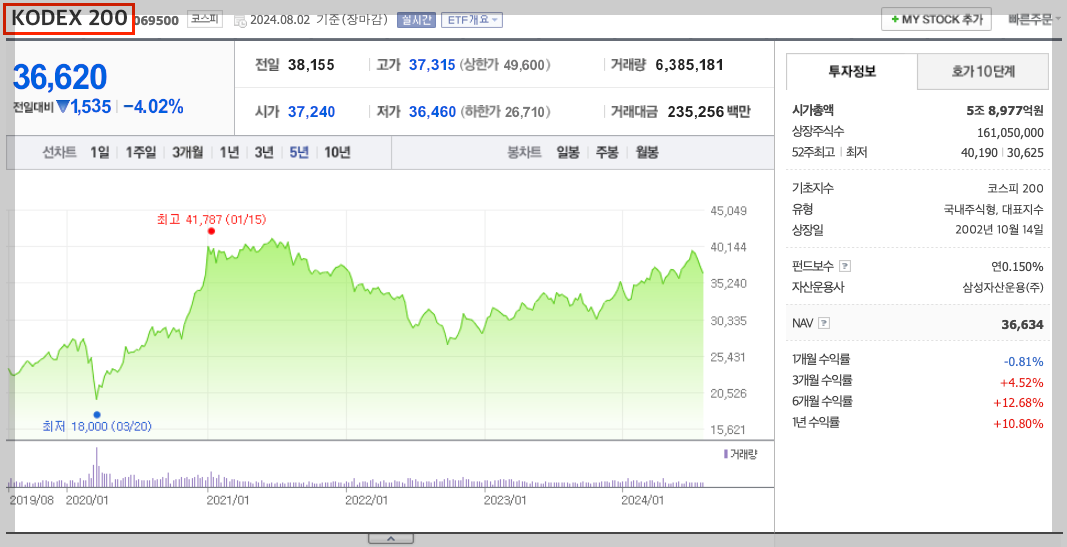Click the blue 최저 18,000 chart marker
Image resolution: width=1067 pixels, height=547 pixels.
[x=97, y=414]
